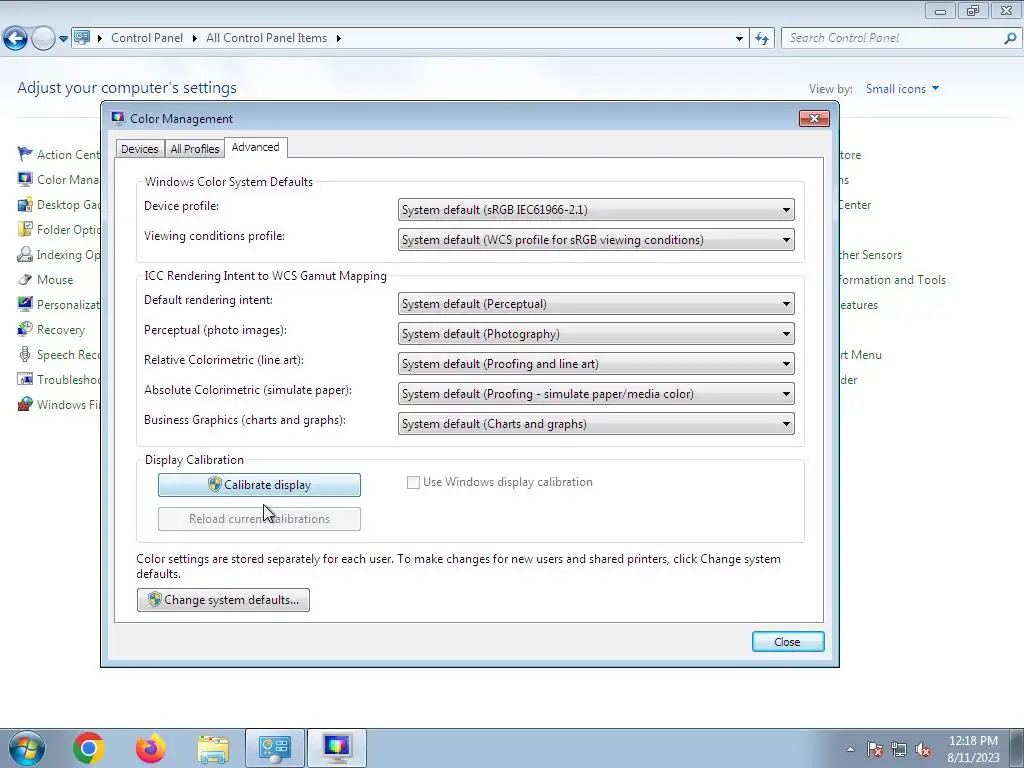Switch to Color Management taskbar button
This screenshot has height=768, width=1024.
coord(337,748)
